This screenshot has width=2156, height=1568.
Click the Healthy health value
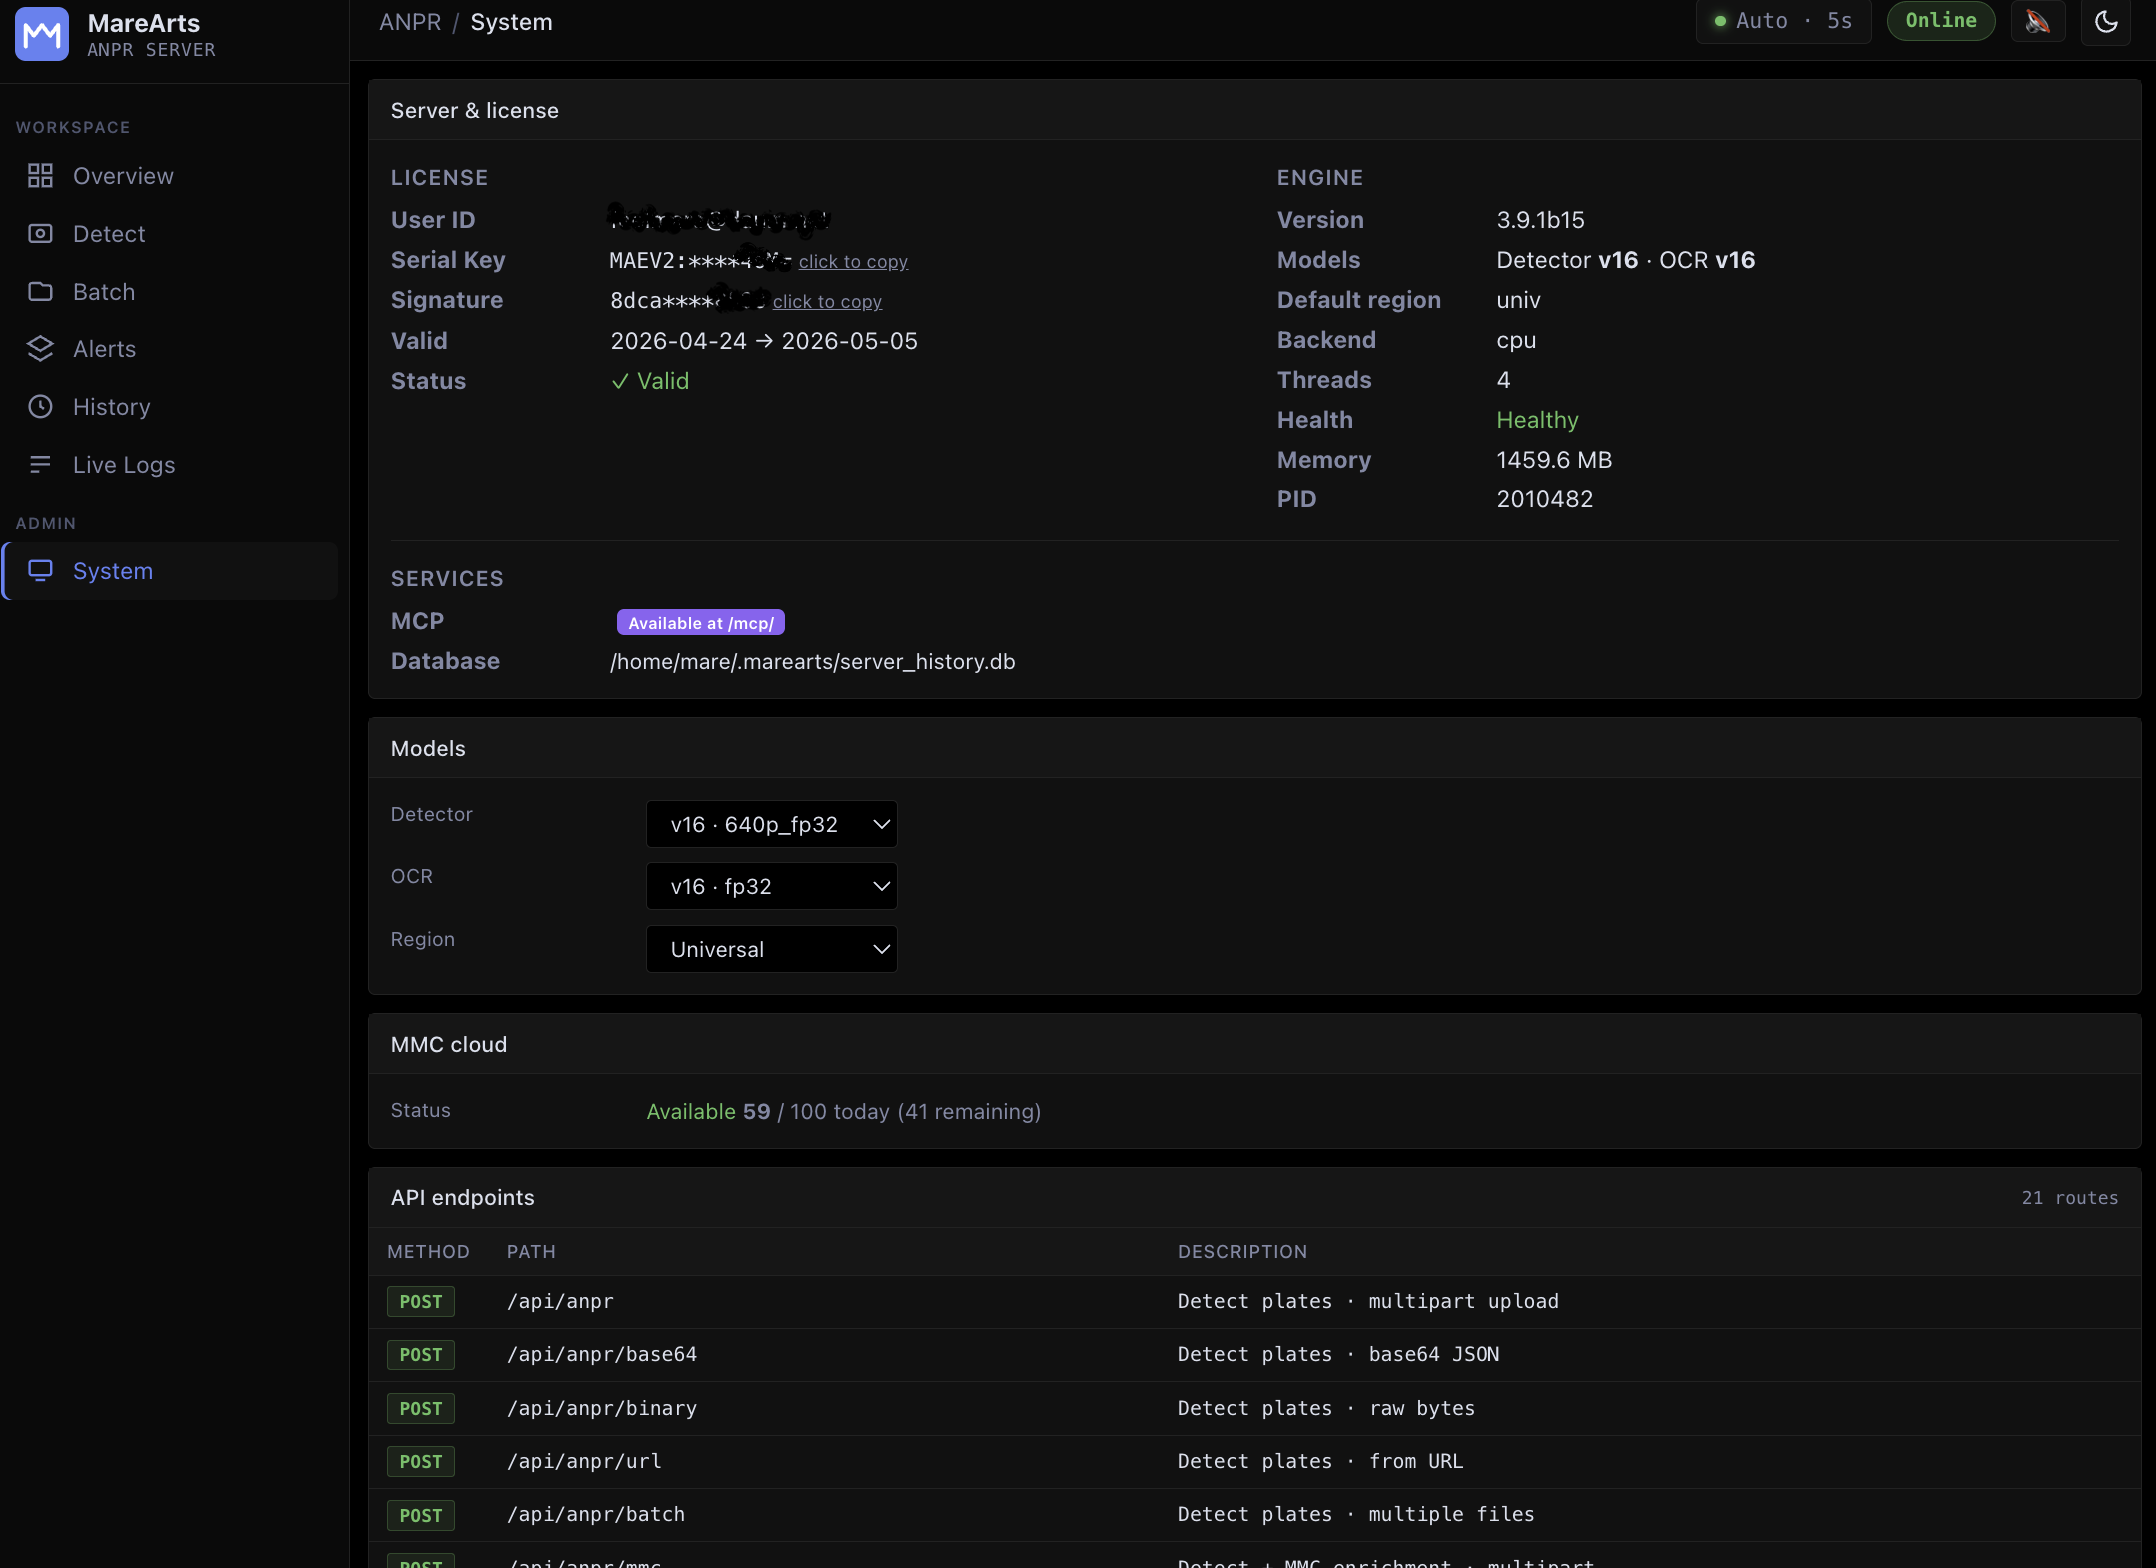(x=1537, y=420)
